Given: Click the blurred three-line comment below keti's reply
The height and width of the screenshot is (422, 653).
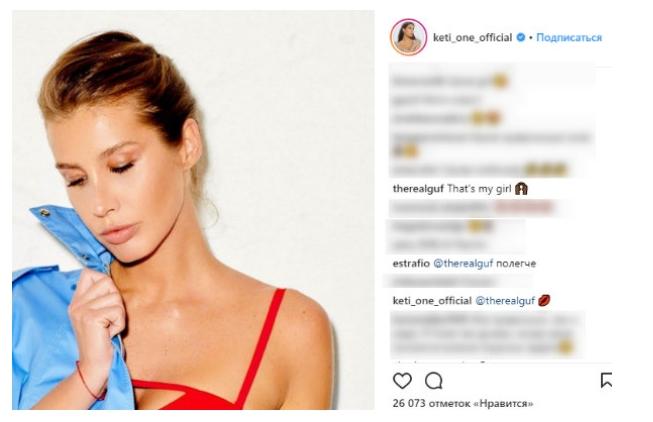Looking at the screenshot, I should click(x=485, y=334).
